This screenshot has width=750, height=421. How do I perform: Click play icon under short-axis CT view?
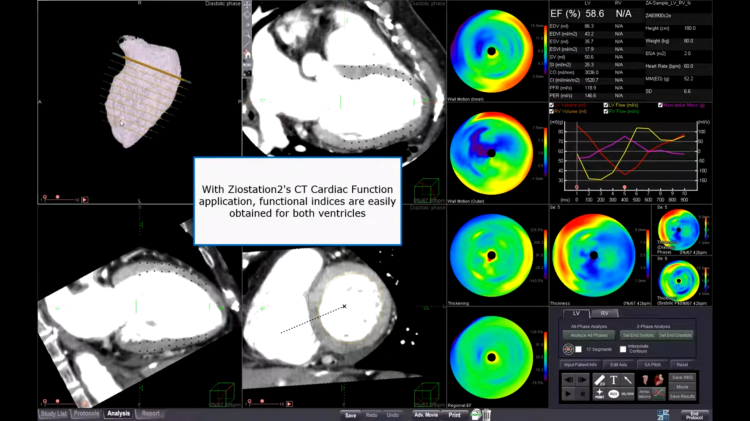tap(289, 404)
